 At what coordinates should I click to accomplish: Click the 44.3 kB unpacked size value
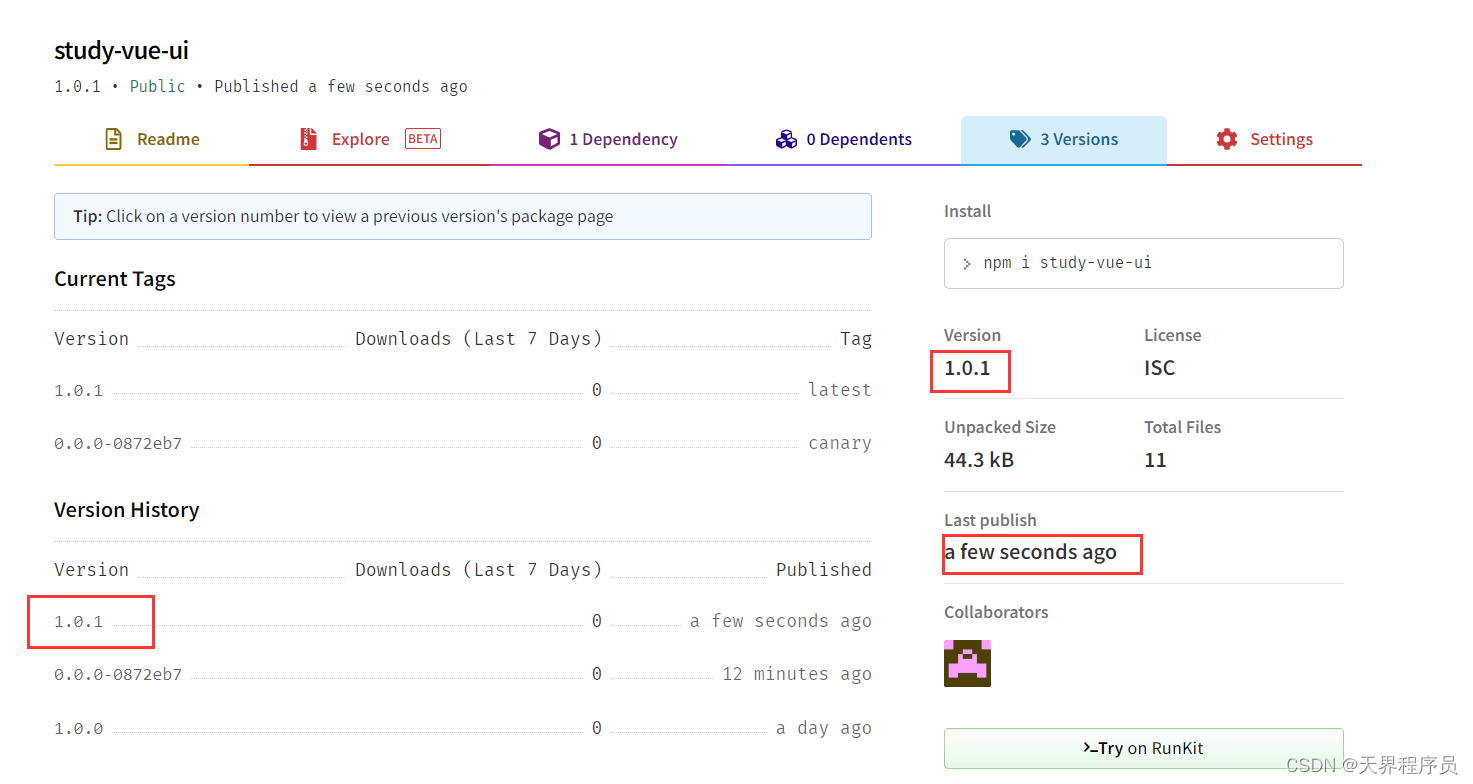[979, 460]
